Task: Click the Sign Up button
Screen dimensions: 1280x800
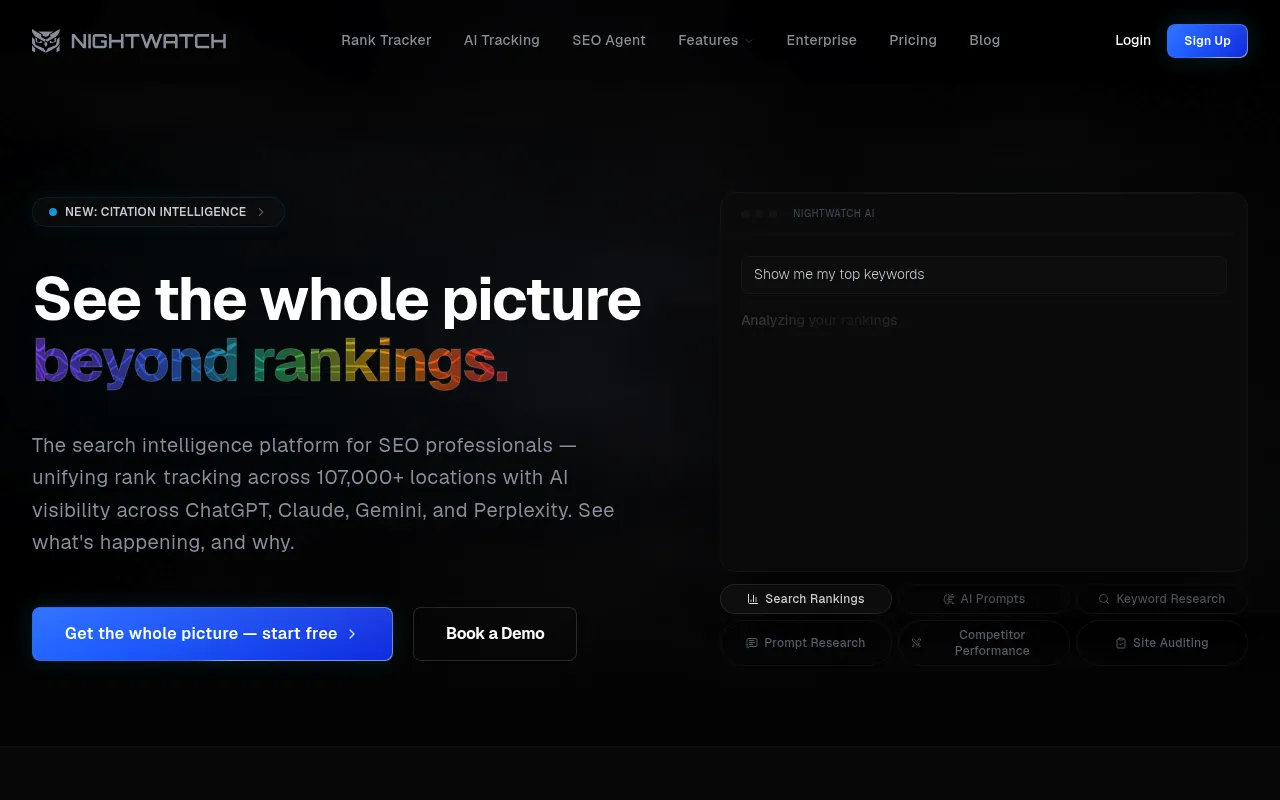Action: pyautogui.click(x=1207, y=41)
